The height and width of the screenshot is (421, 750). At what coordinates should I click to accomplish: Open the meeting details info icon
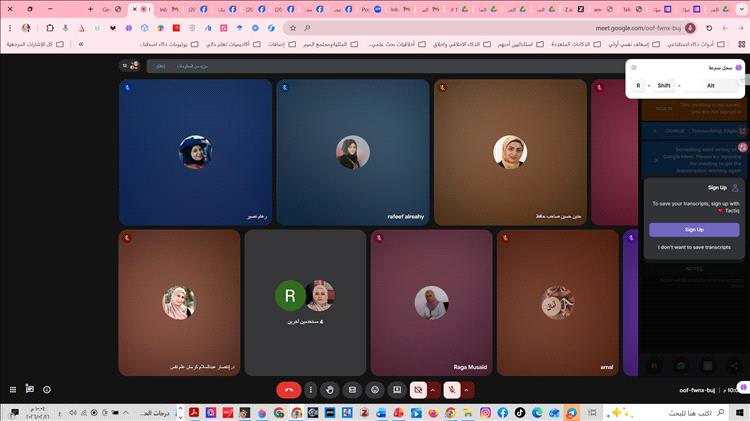click(x=47, y=389)
